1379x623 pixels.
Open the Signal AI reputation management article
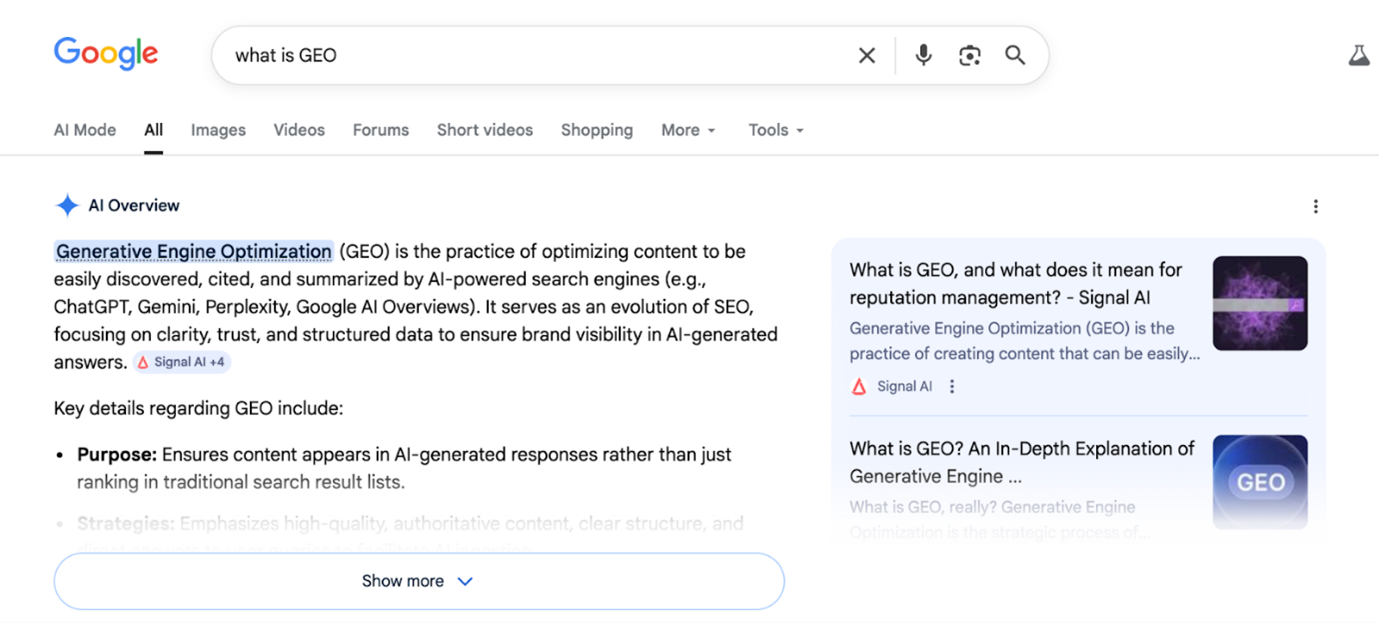click(x=1014, y=283)
